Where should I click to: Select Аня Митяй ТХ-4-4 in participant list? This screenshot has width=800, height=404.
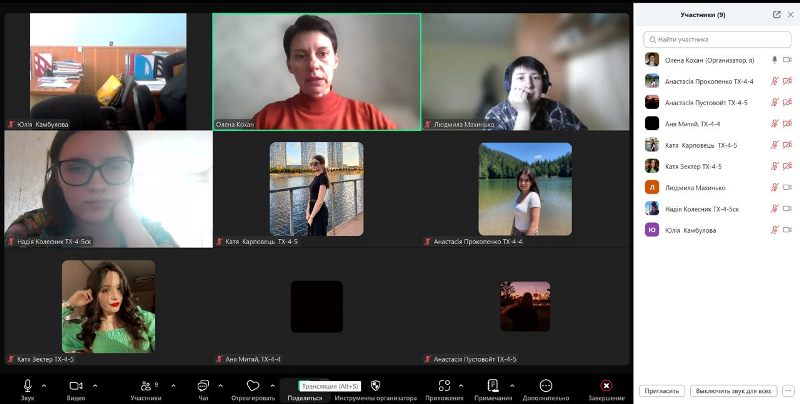tap(717, 124)
